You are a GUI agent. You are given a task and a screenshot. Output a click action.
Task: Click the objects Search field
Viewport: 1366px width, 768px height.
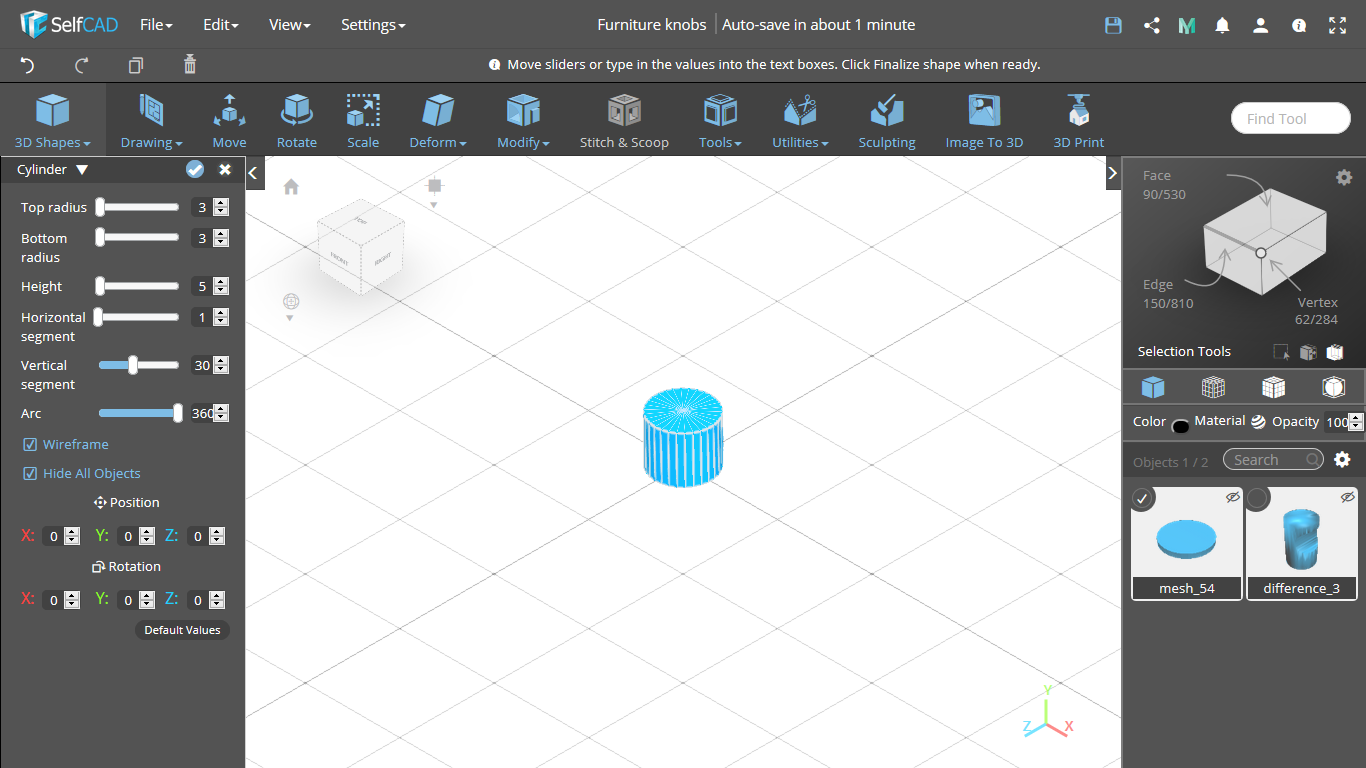point(1273,460)
